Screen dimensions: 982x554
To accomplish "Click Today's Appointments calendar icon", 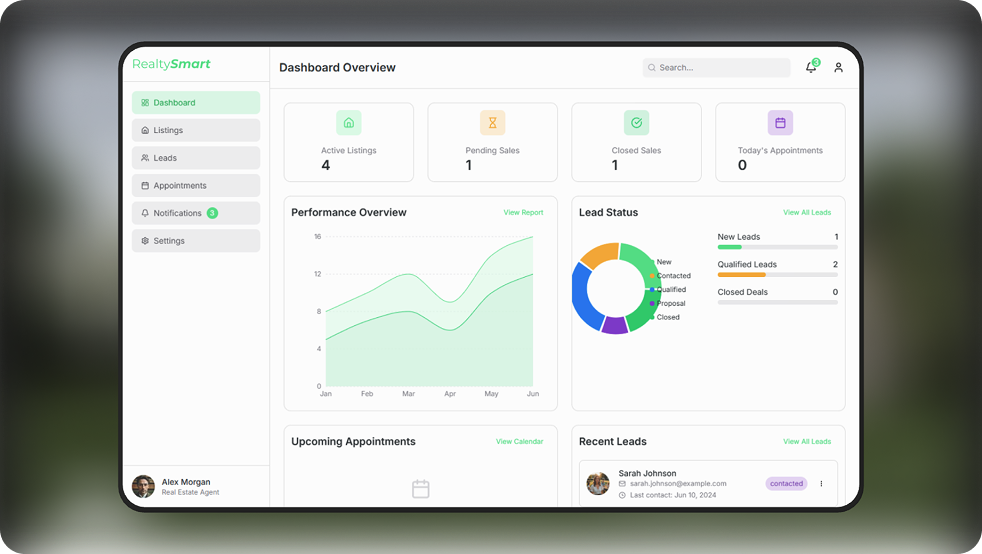I will [780, 123].
